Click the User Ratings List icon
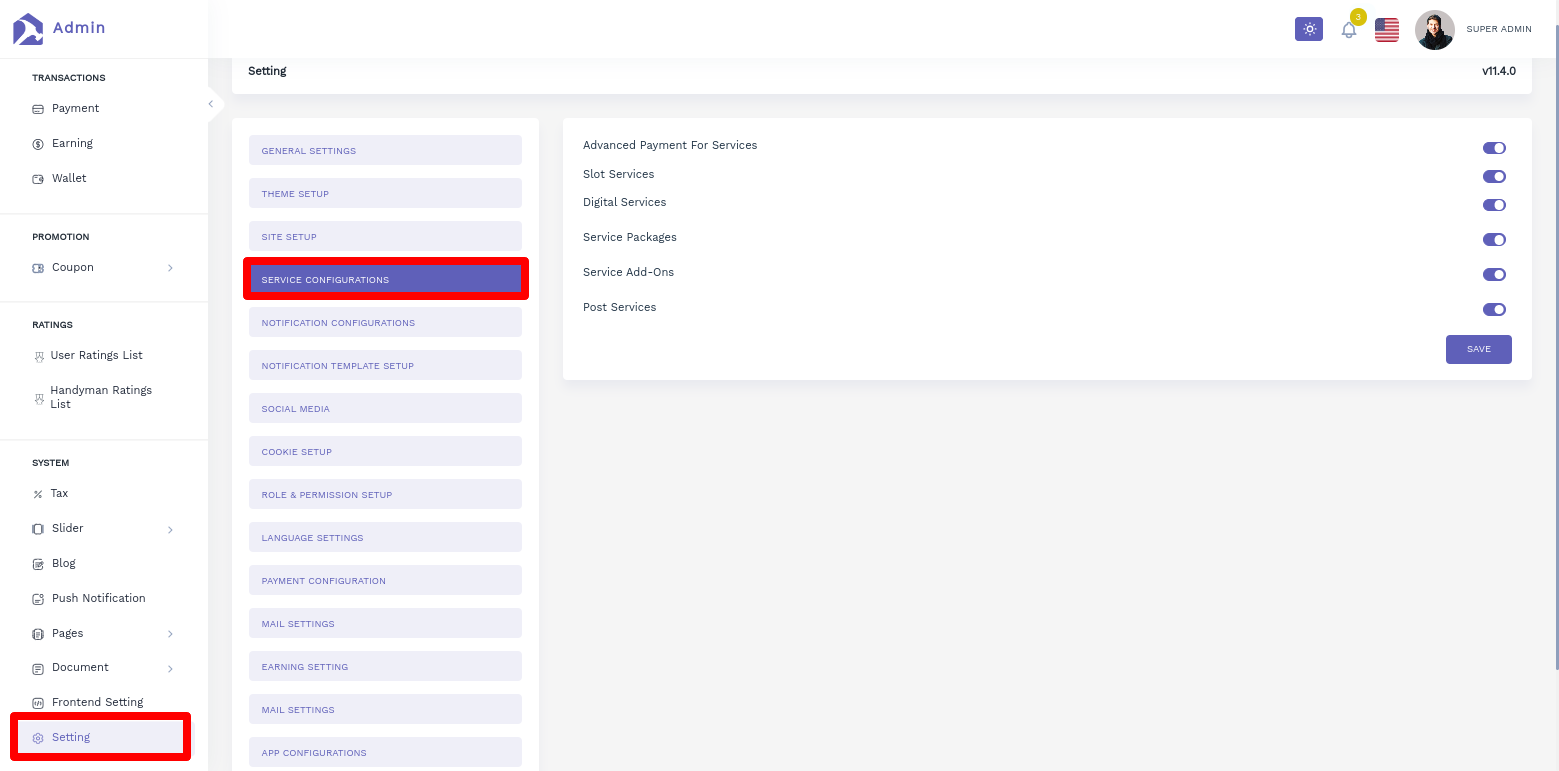Image resolution: width=1559 pixels, height=771 pixels. click(39, 356)
